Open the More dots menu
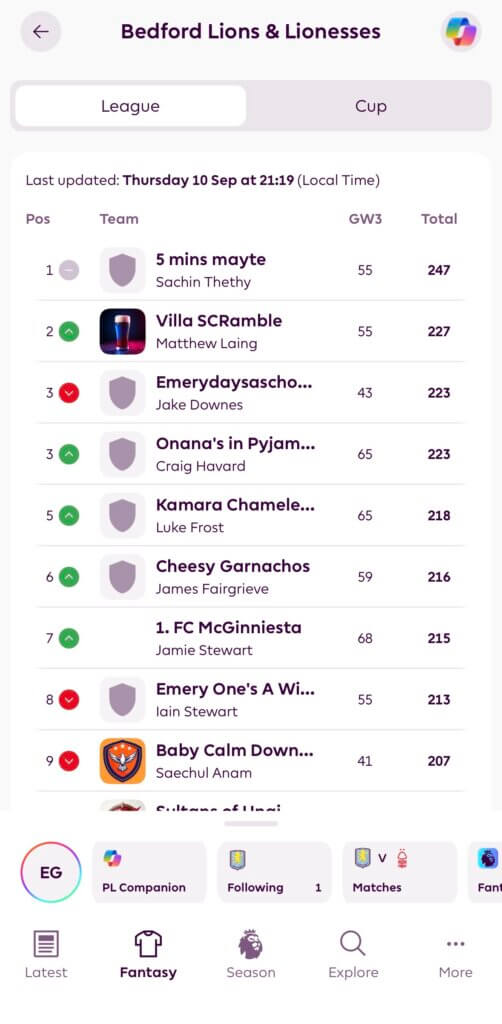502x1024 pixels. [456, 944]
